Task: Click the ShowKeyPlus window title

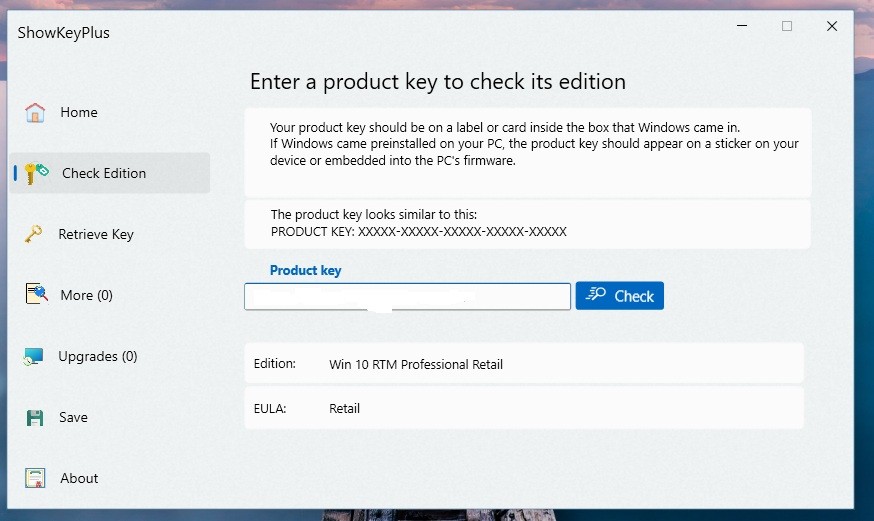Action: (64, 33)
